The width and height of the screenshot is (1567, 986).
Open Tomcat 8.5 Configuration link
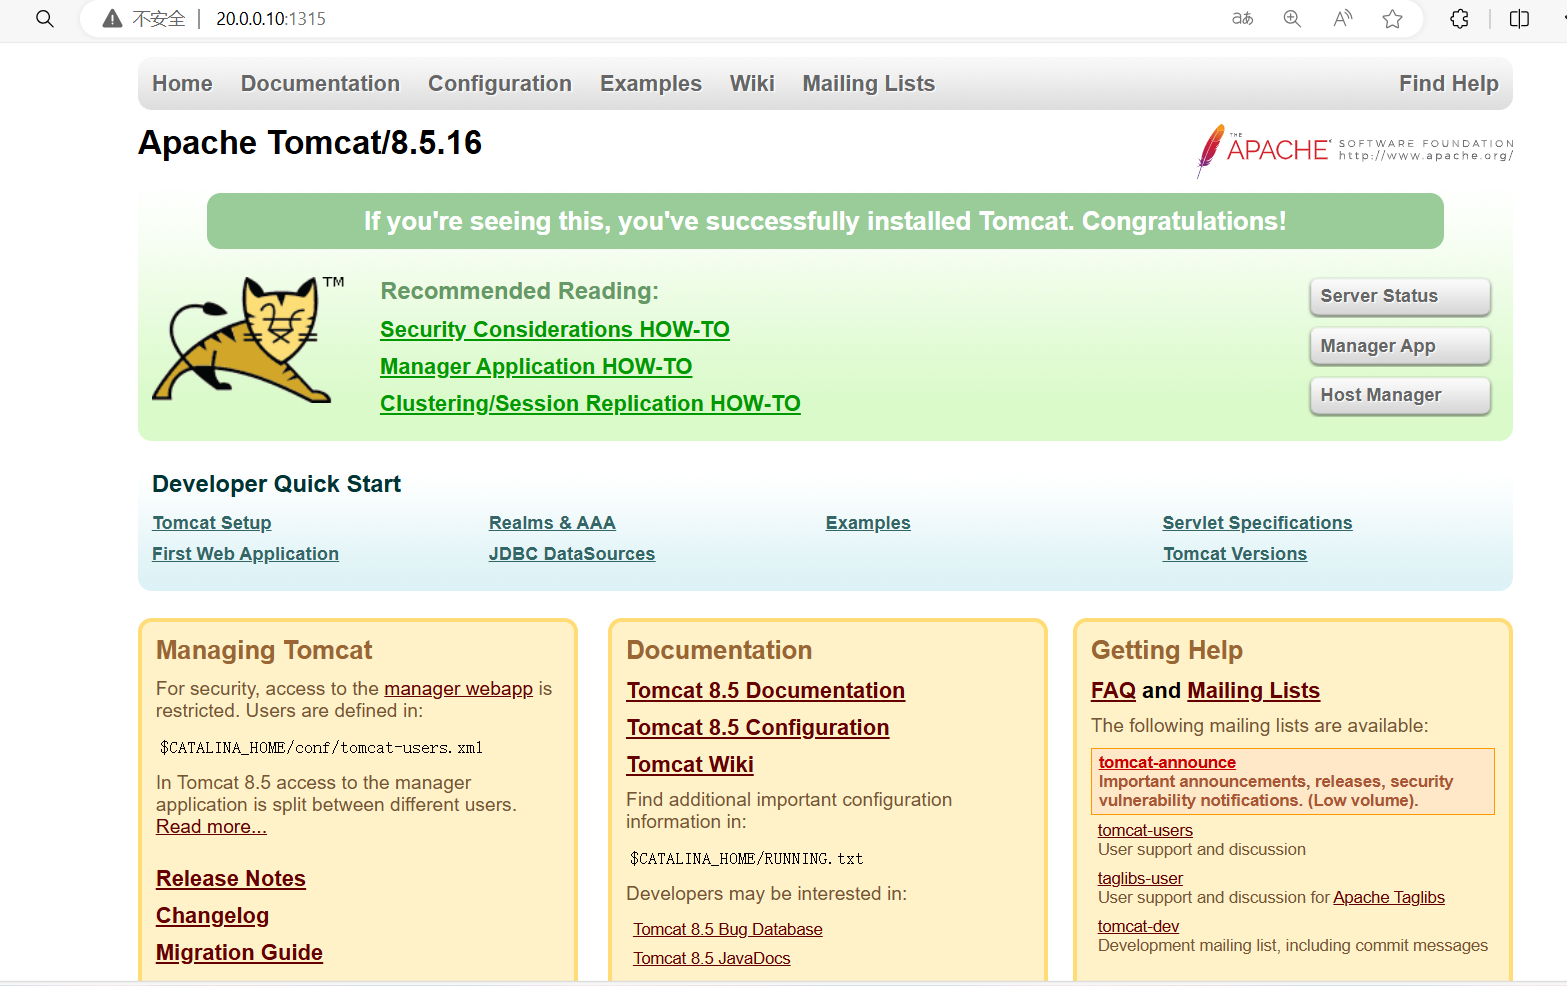click(x=758, y=728)
